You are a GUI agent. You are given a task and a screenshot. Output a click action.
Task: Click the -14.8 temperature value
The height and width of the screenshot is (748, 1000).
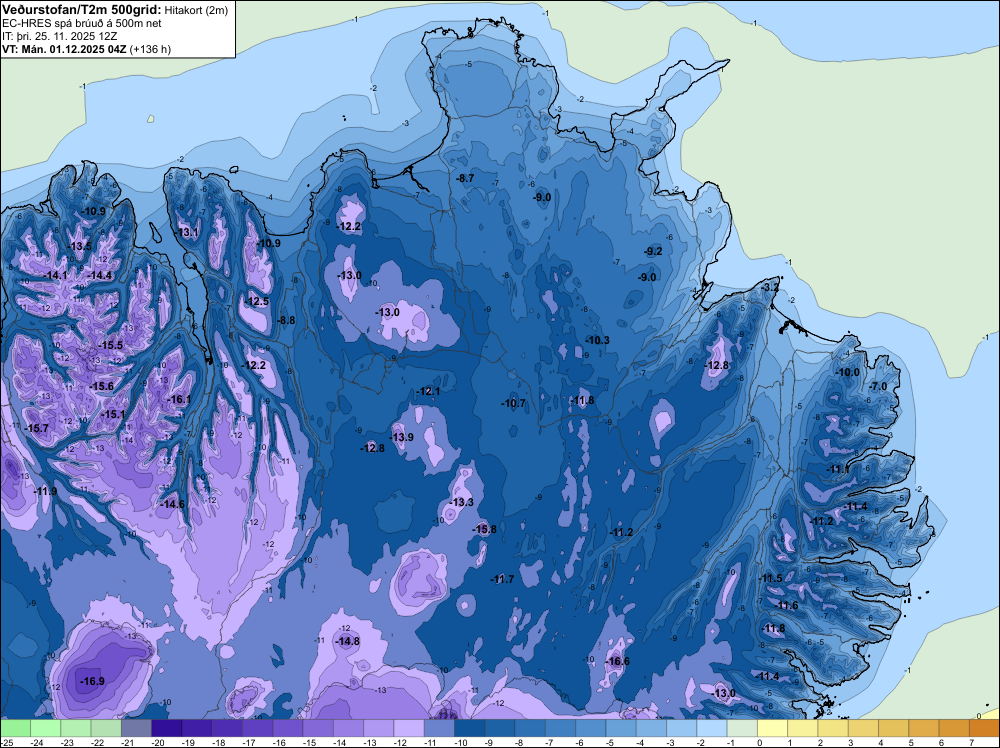point(348,642)
